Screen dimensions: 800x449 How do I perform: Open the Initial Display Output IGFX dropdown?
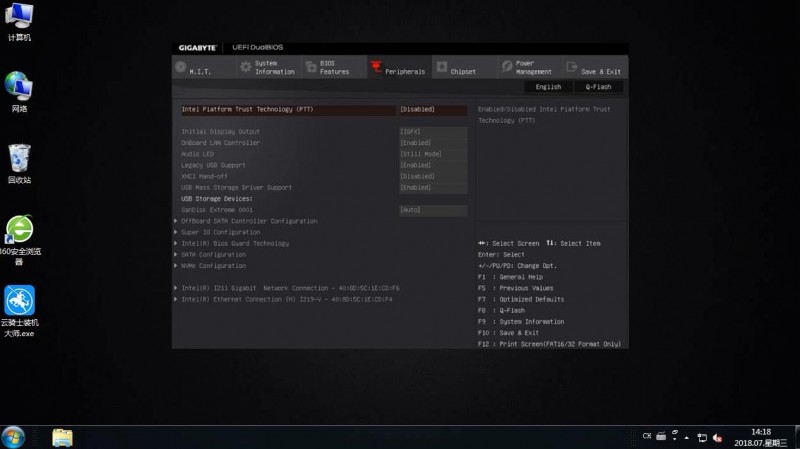point(433,132)
